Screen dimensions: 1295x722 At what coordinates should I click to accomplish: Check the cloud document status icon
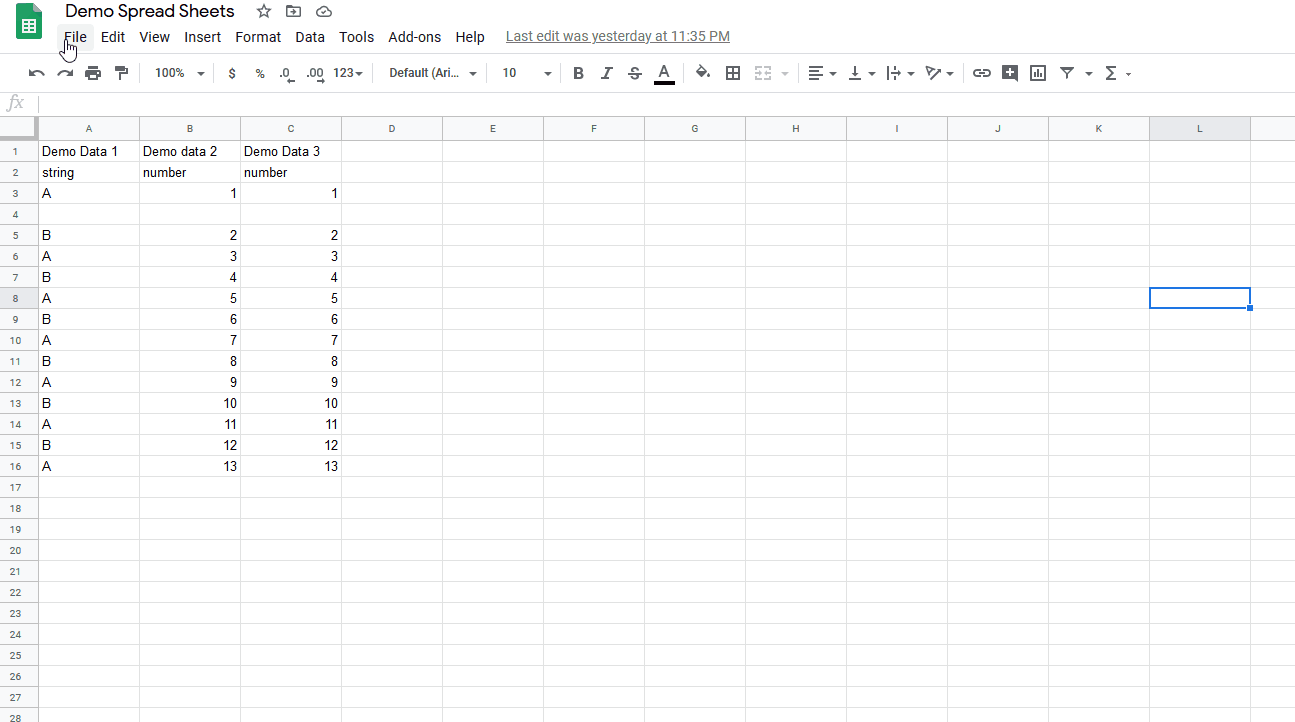(323, 11)
